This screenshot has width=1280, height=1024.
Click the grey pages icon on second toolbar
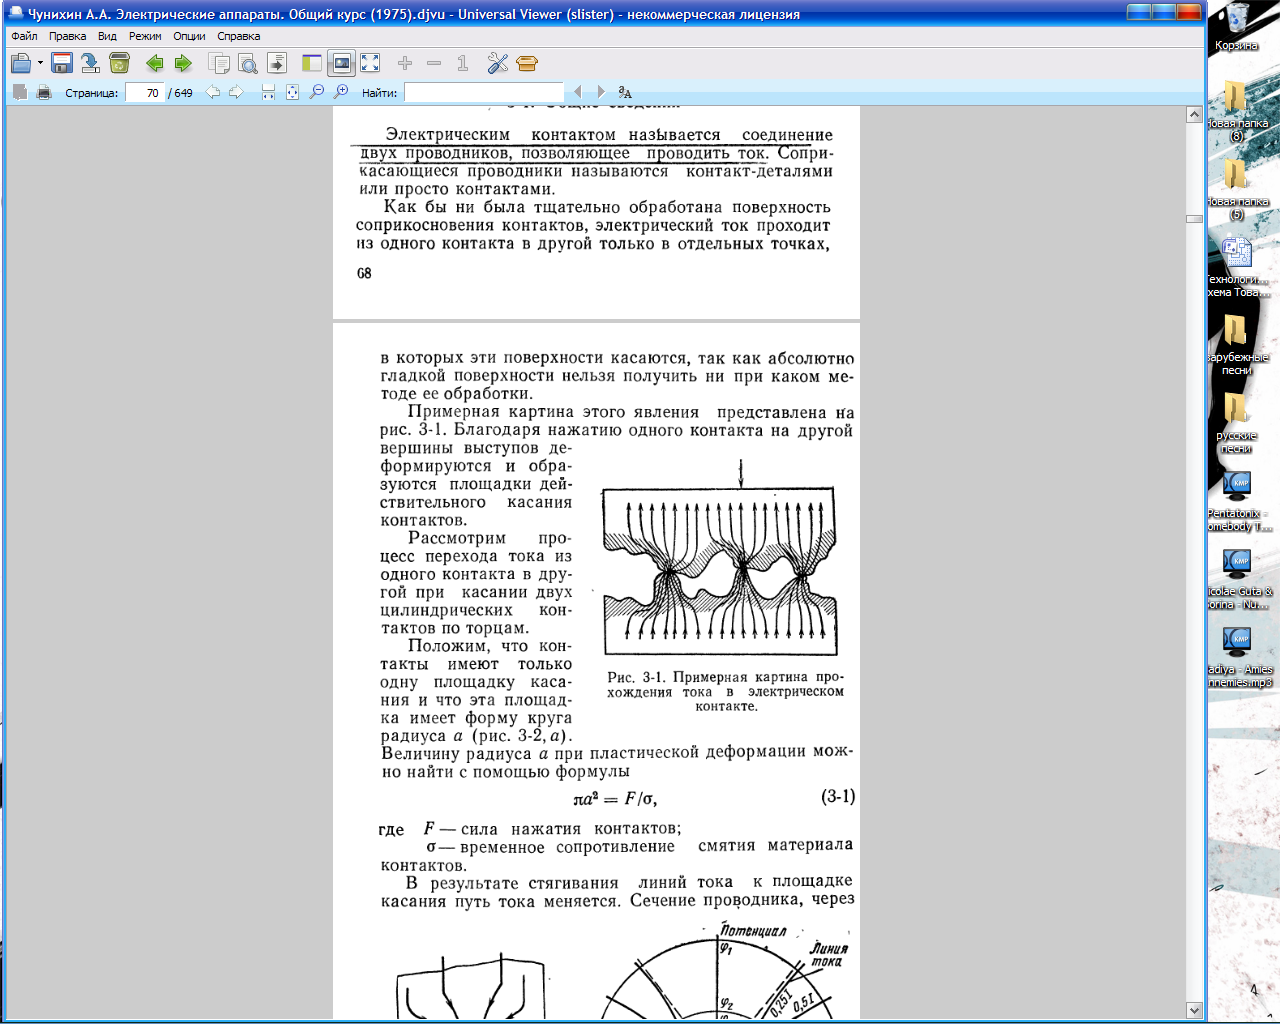point(19,92)
